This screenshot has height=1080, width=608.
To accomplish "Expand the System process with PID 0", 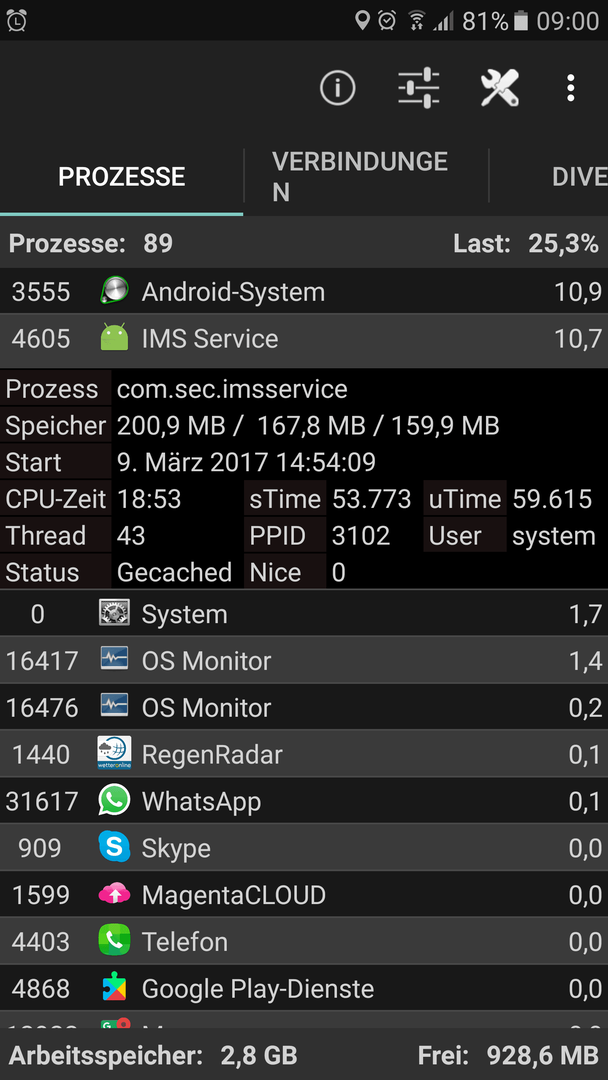I will [304, 614].
